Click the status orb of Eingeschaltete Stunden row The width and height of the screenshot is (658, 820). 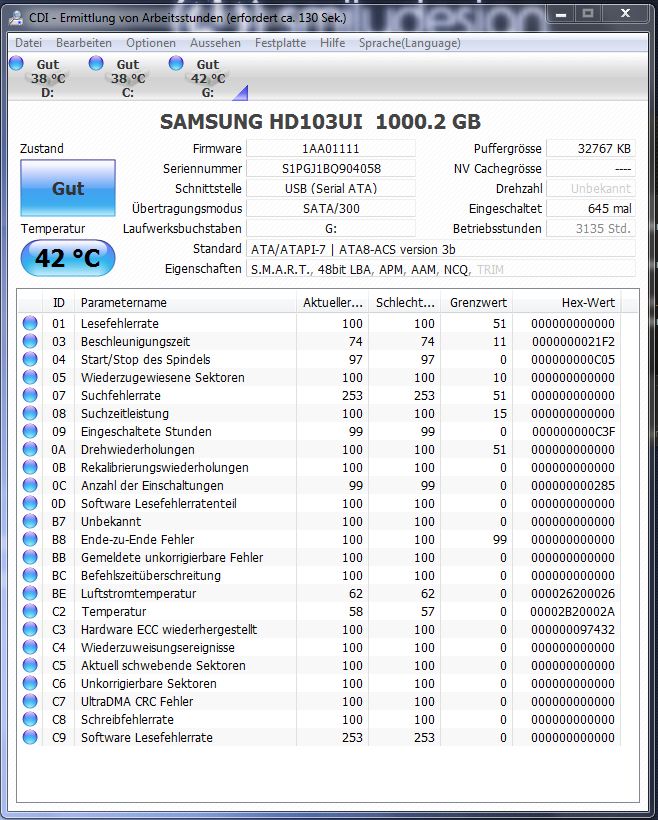click(30, 431)
